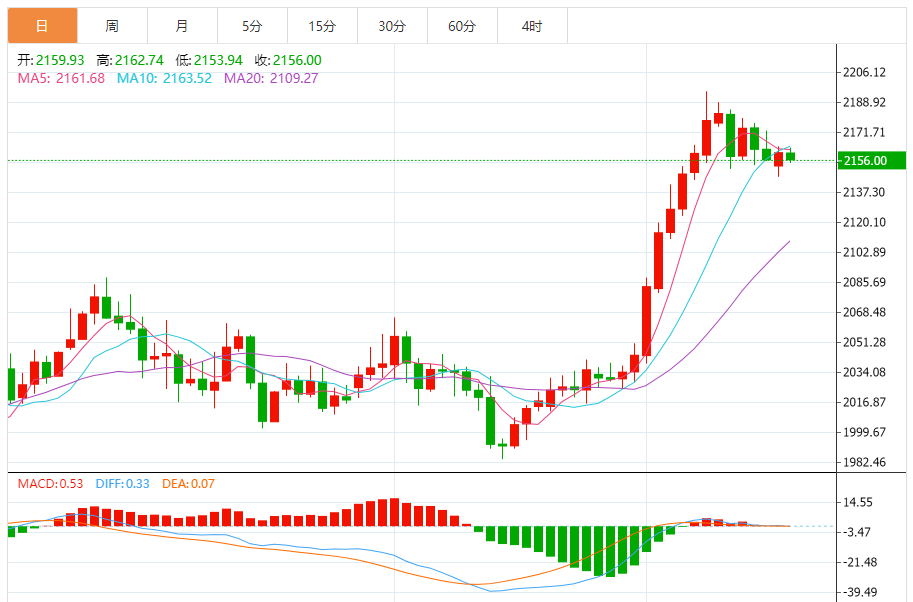Click the 2102.89 price axis label

864,252
